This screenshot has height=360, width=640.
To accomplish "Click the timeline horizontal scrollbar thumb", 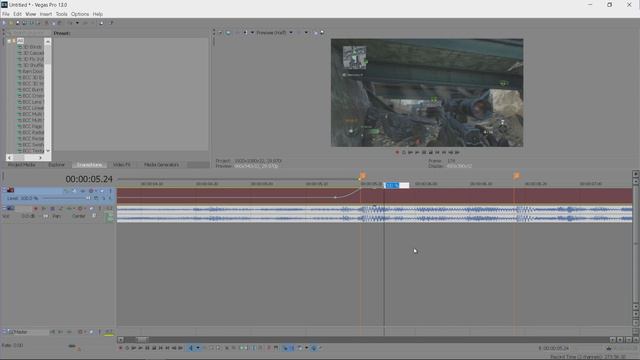I will 142,340.
